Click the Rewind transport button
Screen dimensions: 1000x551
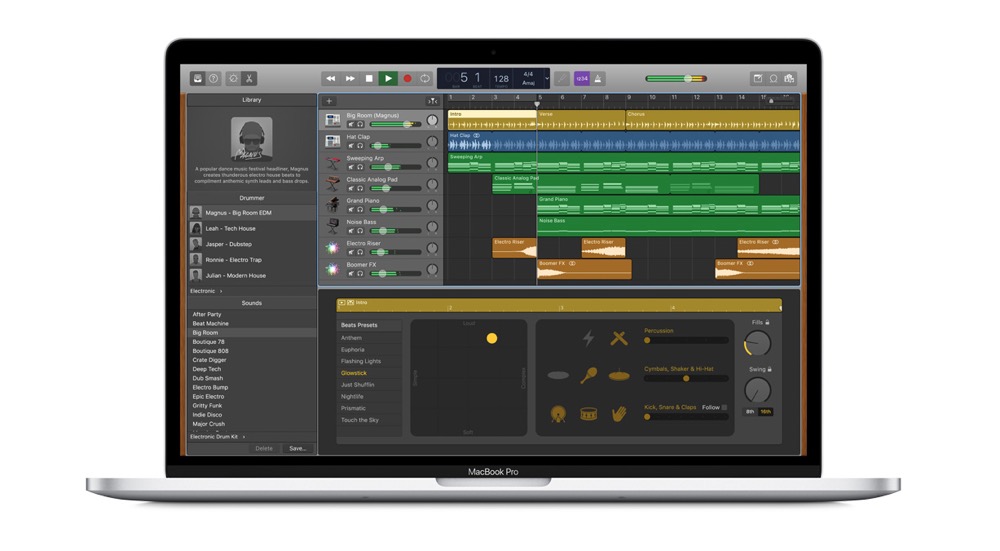click(x=330, y=78)
